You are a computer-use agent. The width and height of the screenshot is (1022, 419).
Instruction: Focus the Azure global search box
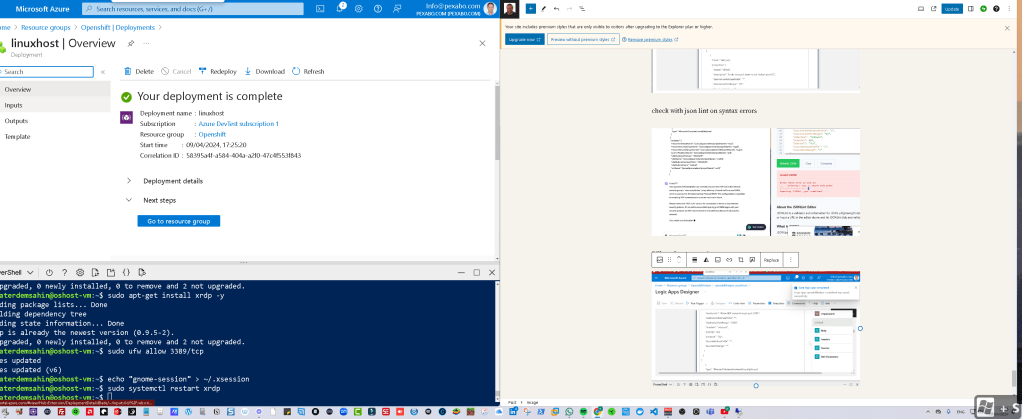pyautogui.click(x=193, y=9)
